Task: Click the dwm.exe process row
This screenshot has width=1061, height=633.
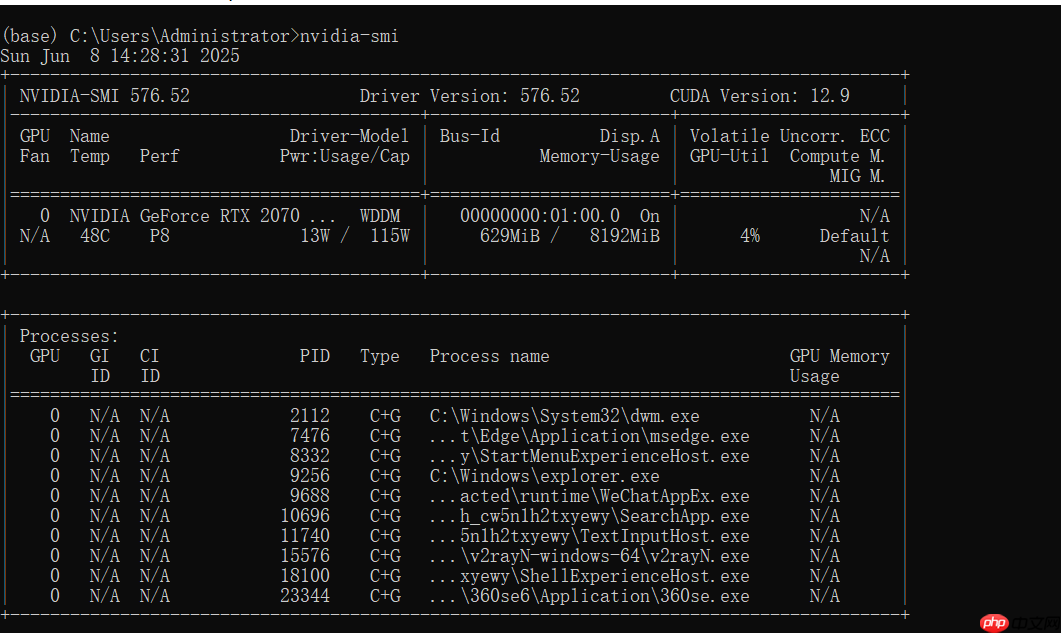Action: [564, 416]
